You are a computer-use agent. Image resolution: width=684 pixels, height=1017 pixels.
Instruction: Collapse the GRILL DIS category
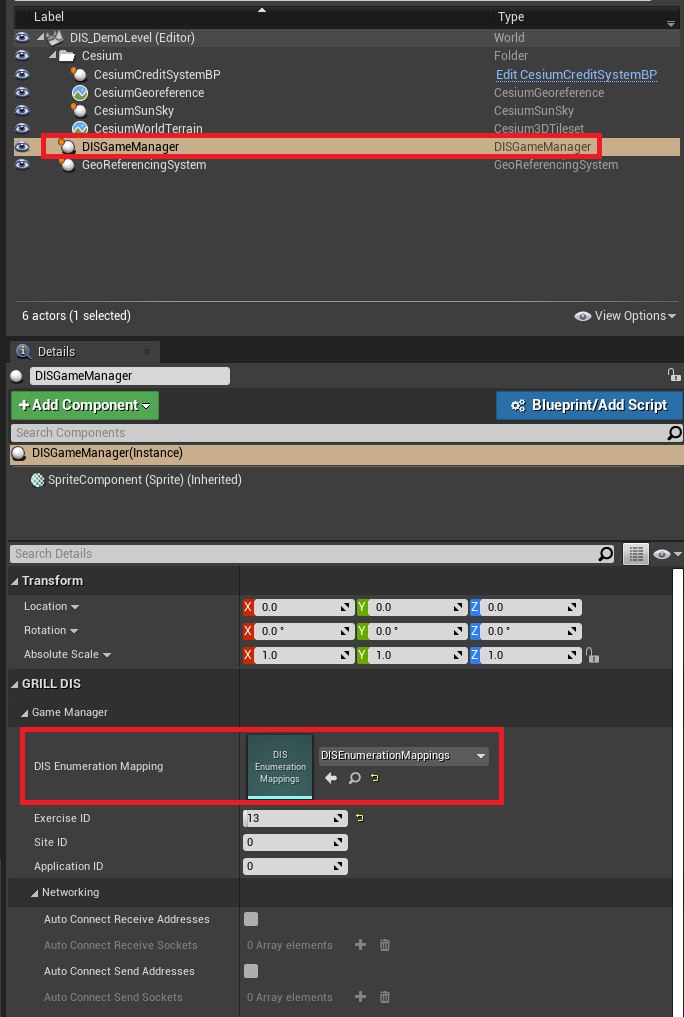point(15,684)
